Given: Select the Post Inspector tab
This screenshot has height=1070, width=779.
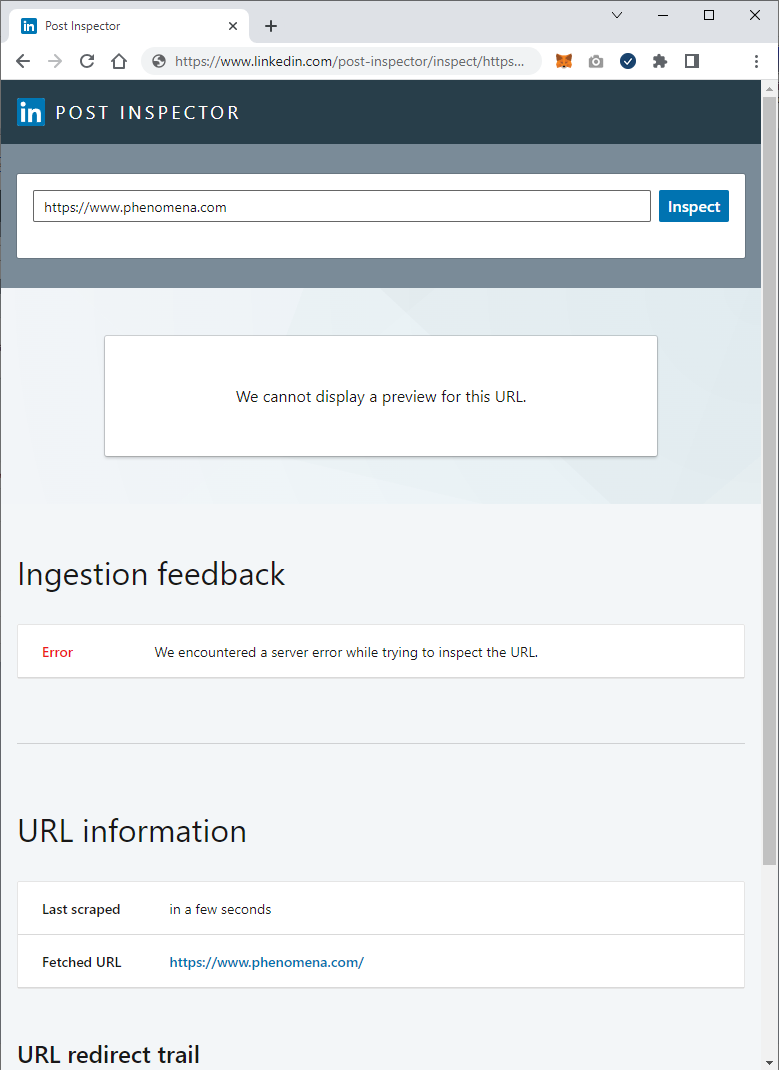Looking at the screenshot, I should [x=129, y=26].
